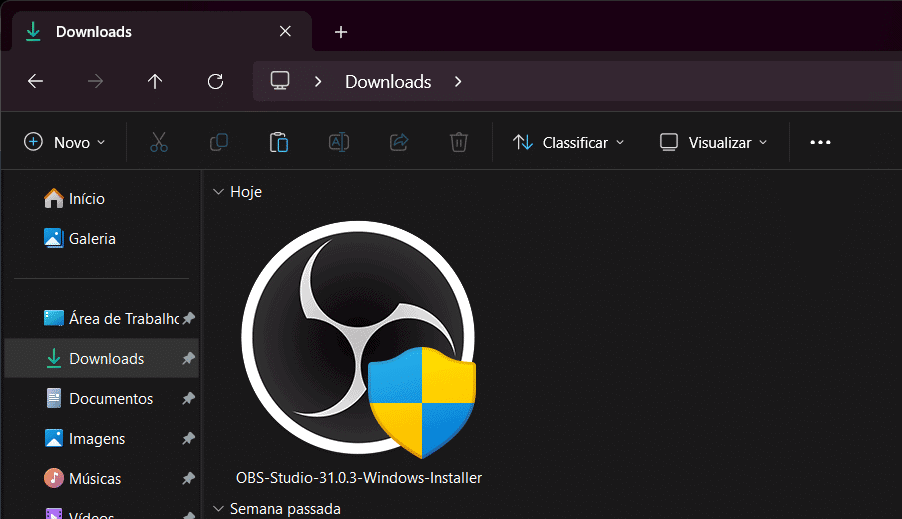Click the Delete trash icon

[x=458, y=142]
